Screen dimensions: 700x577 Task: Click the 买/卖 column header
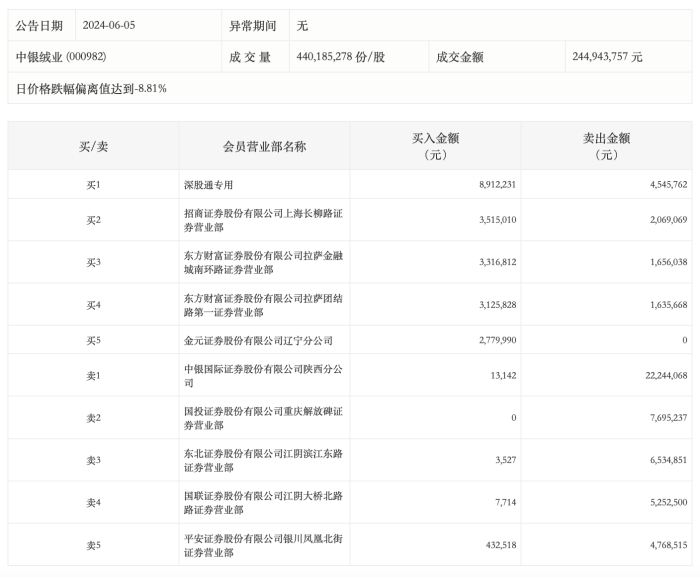[x=93, y=146]
